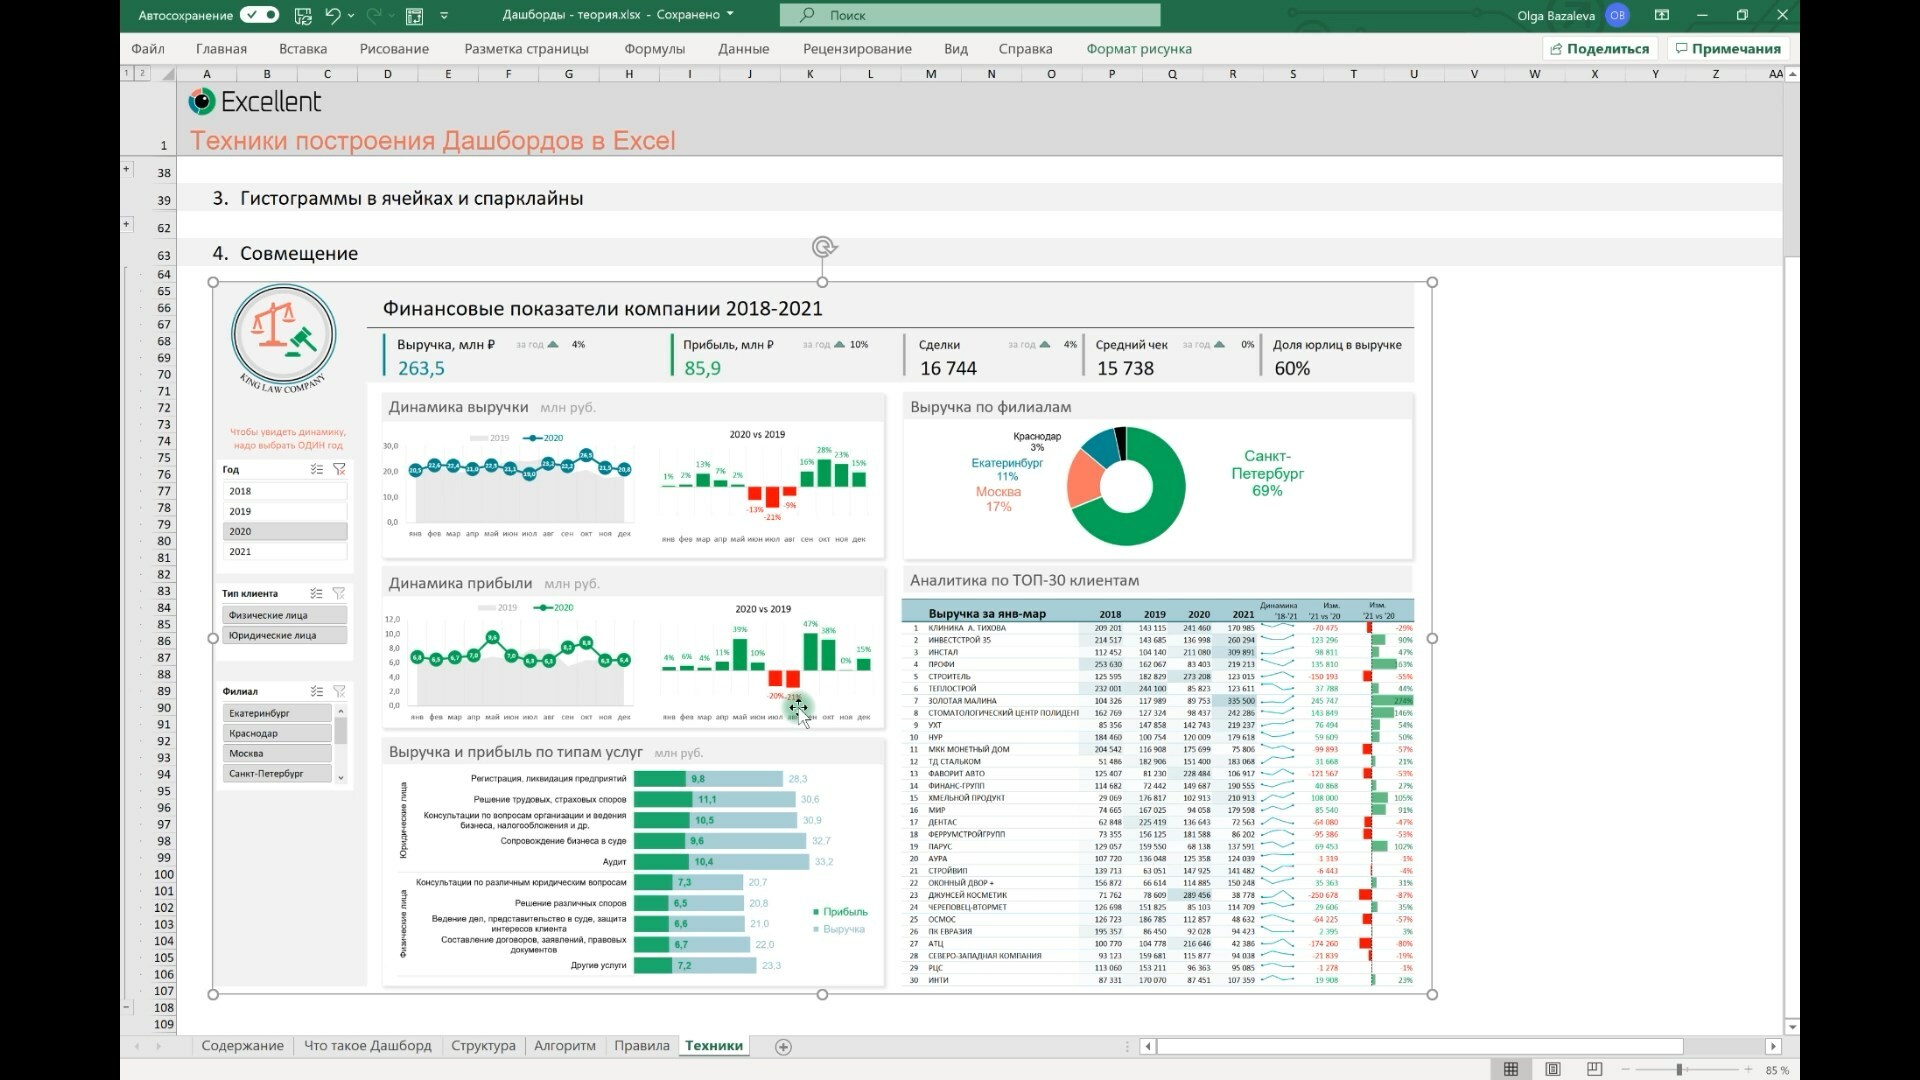Click multi-select icon on Филиал slicer
The width and height of the screenshot is (1920, 1080).
(x=316, y=691)
